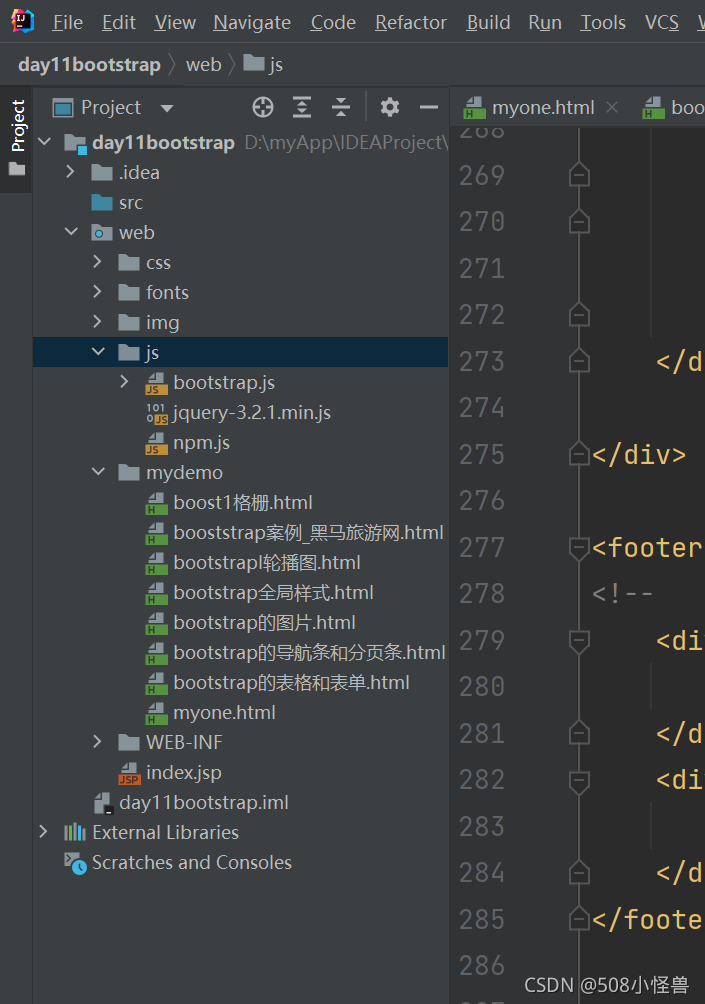
Task: Select the bootstrap.js file icon
Action: 157,383
